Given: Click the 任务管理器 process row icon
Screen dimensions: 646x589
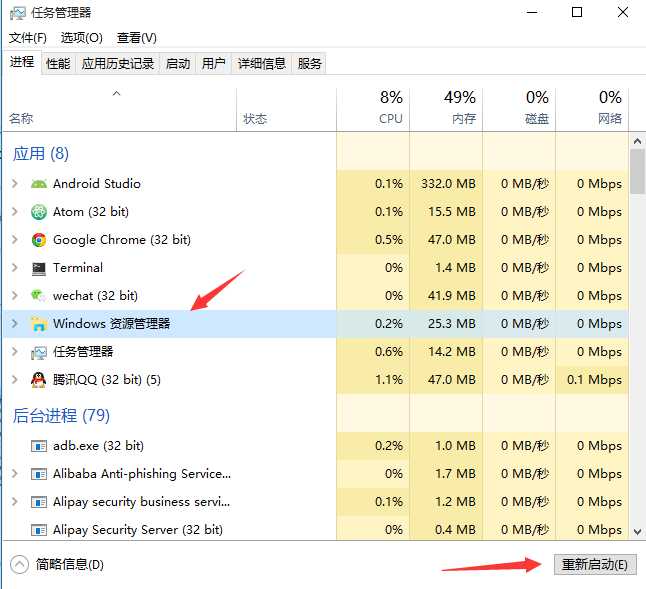Looking at the screenshot, I should 39,352.
